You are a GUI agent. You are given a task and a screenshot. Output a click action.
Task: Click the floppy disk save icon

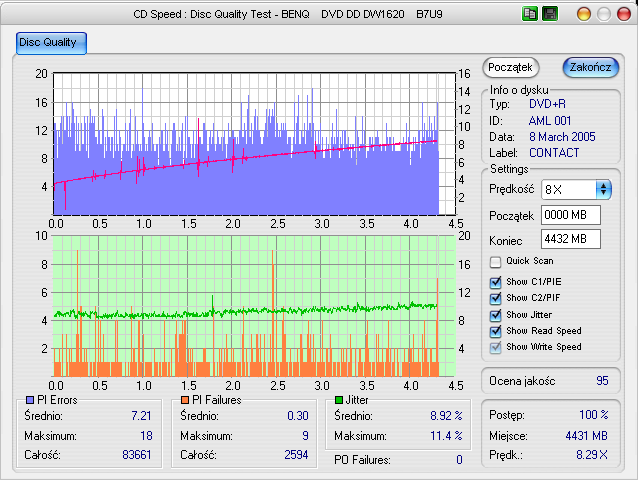(x=550, y=14)
